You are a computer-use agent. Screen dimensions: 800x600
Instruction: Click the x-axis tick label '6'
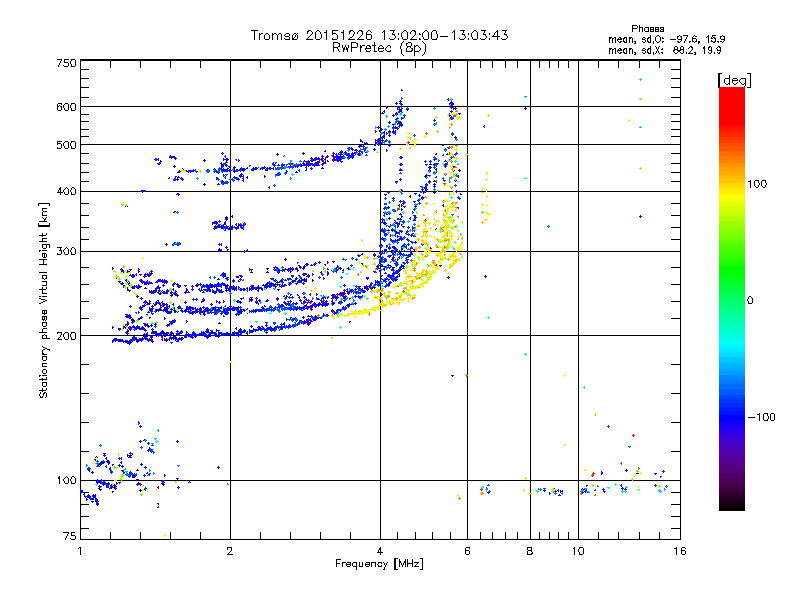pos(467,551)
